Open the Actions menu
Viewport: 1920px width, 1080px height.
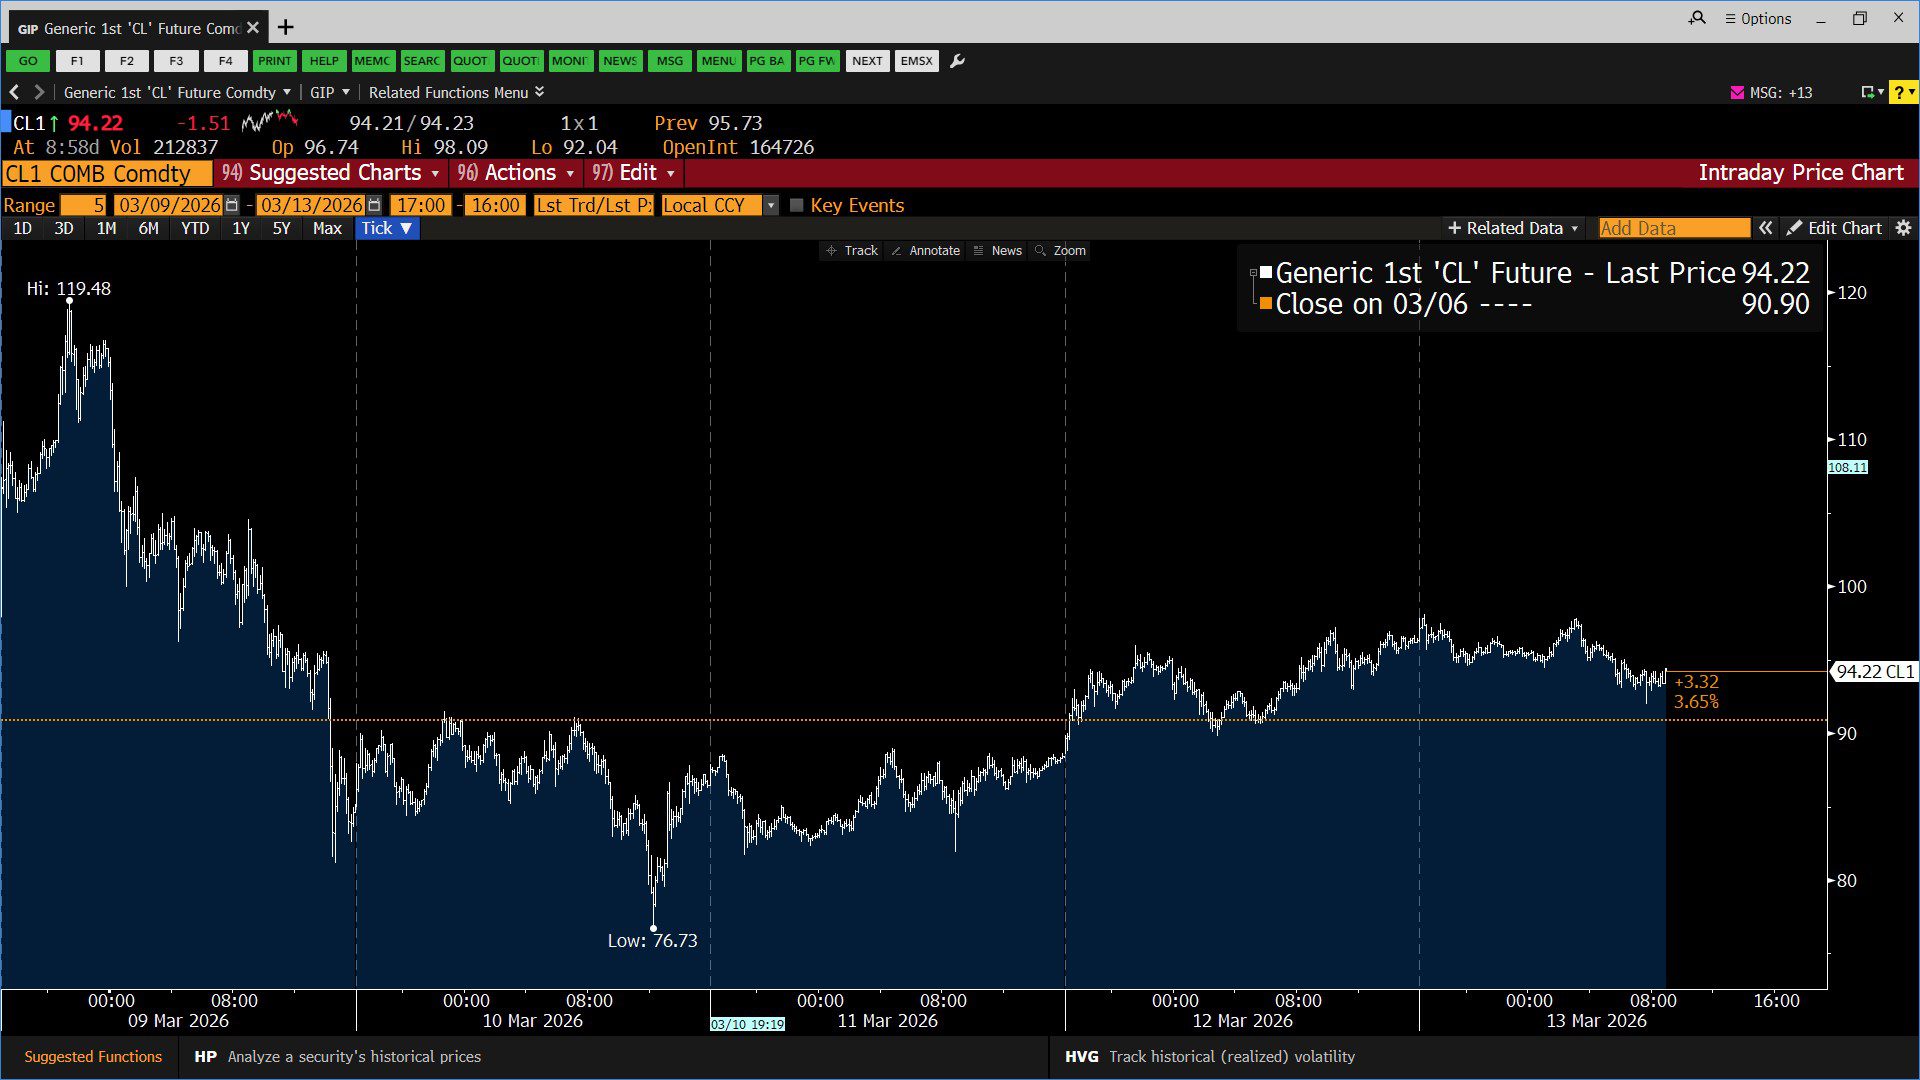click(516, 173)
